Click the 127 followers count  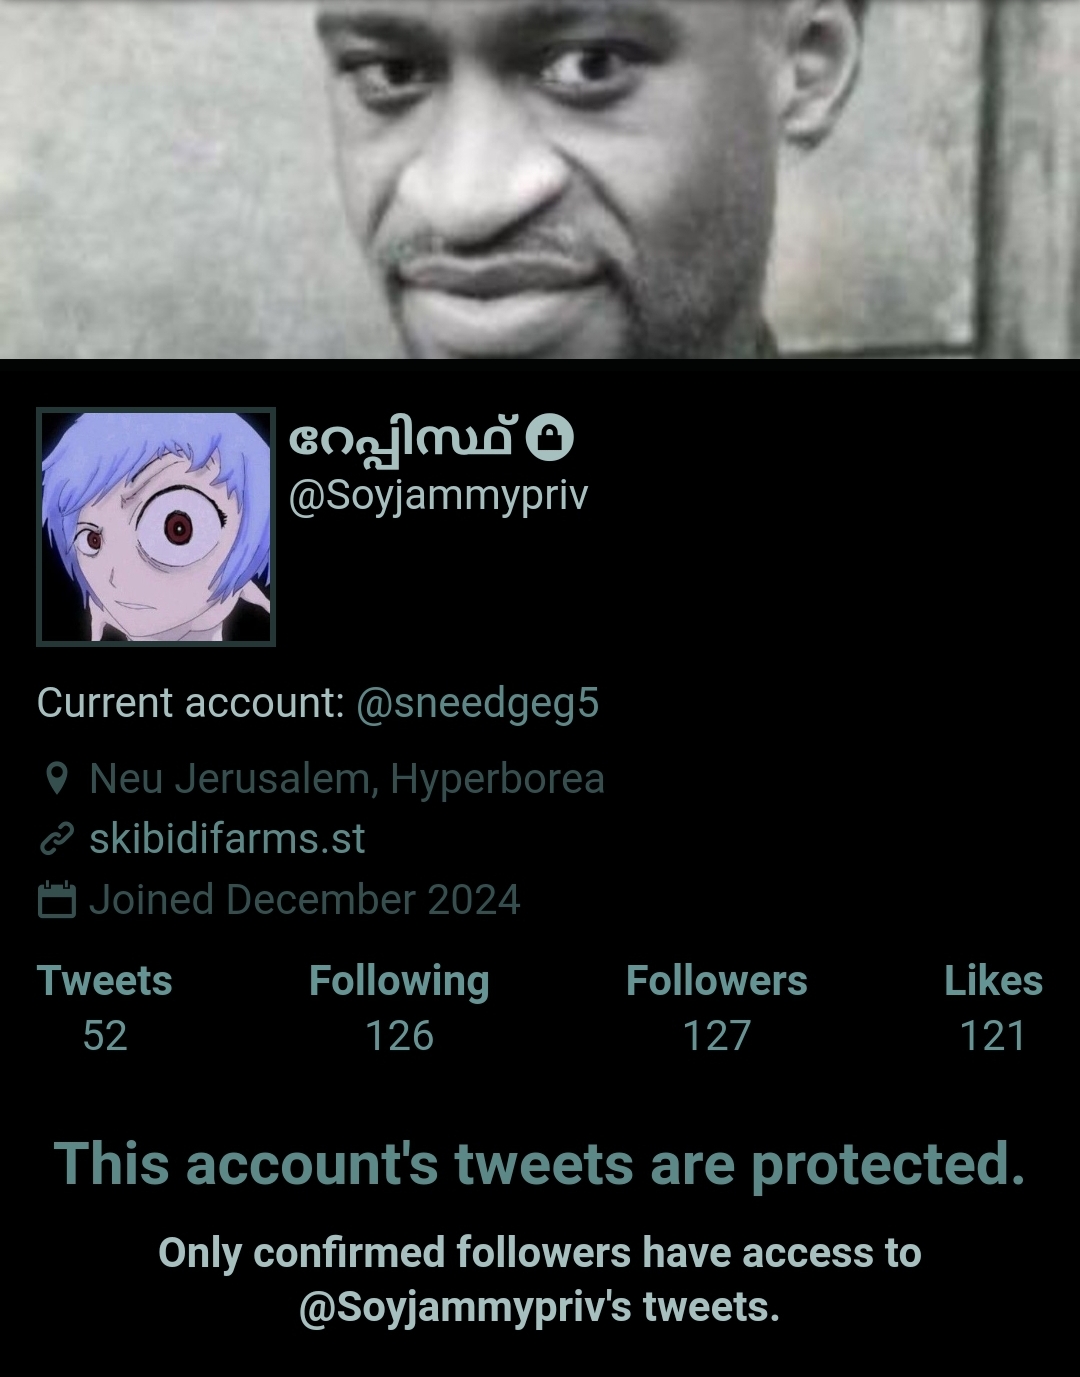(716, 1036)
